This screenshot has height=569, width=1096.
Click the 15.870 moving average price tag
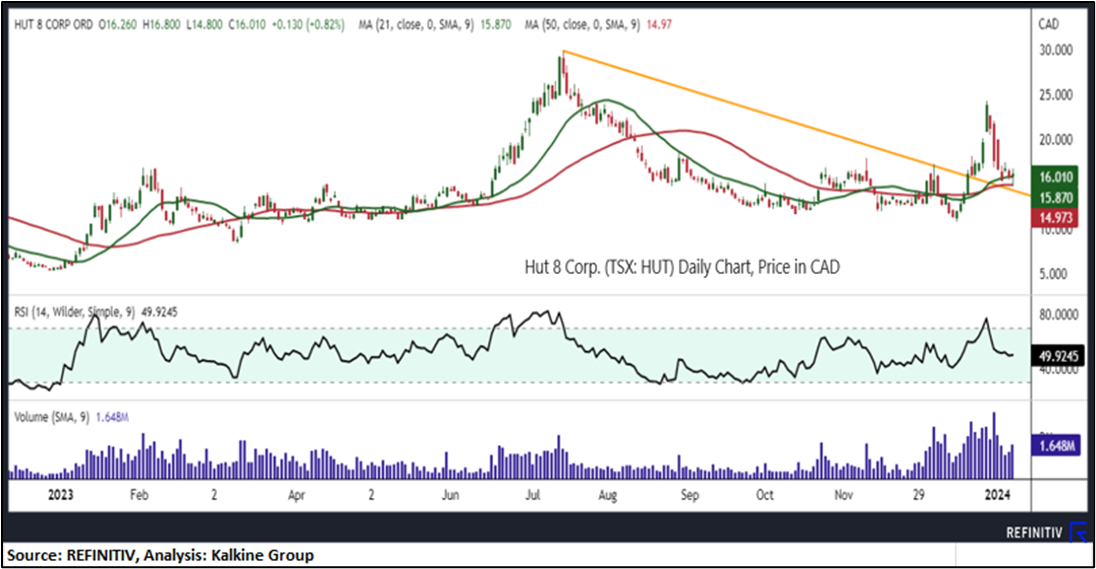pos(1055,198)
